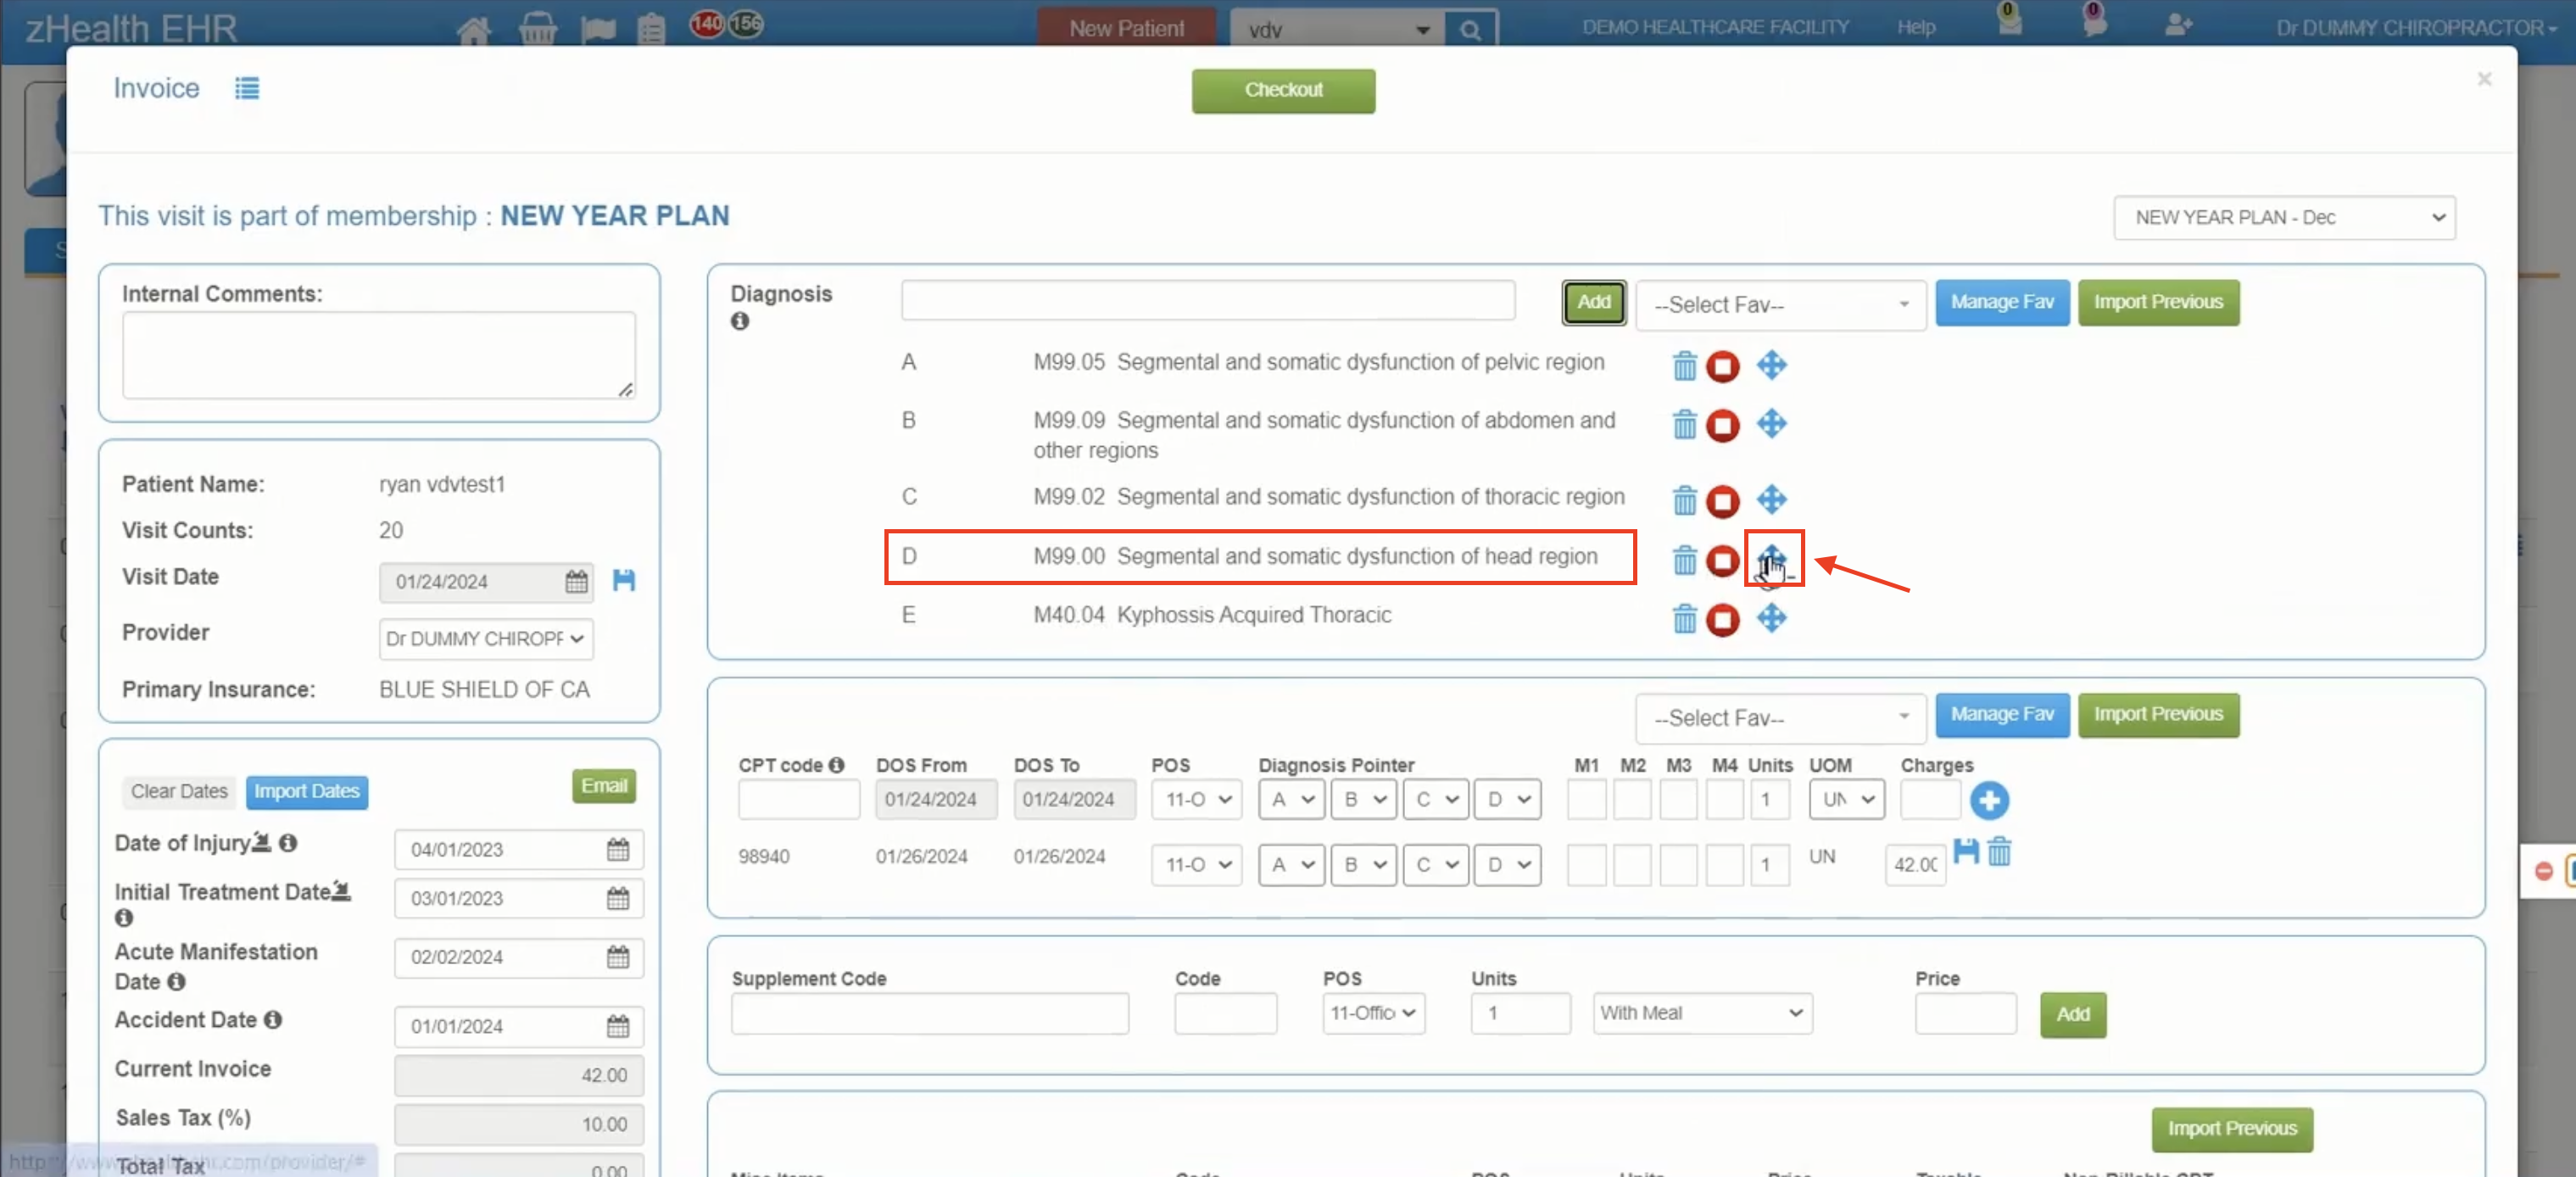Image resolution: width=2576 pixels, height=1177 pixels.
Task: Click Import Previous in Diagnosis section
Action: click(x=2158, y=302)
